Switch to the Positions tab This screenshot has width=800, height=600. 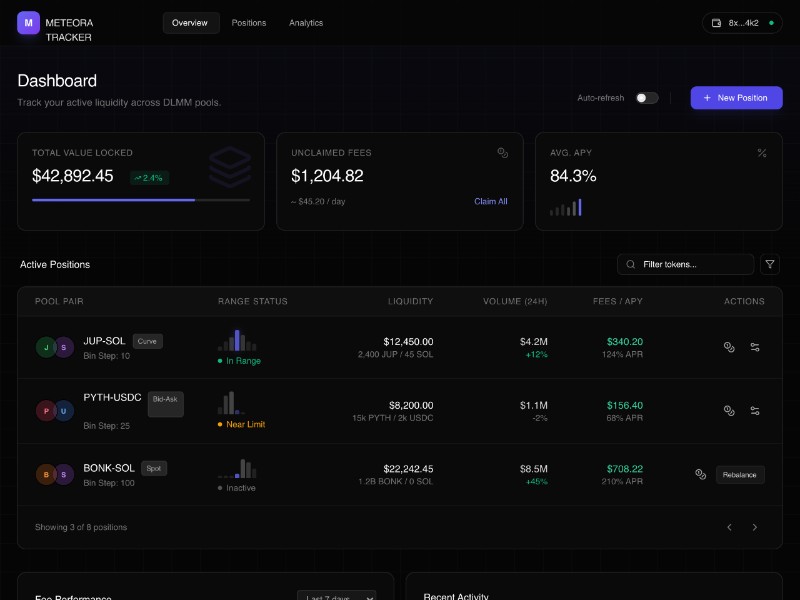[x=248, y=22]
